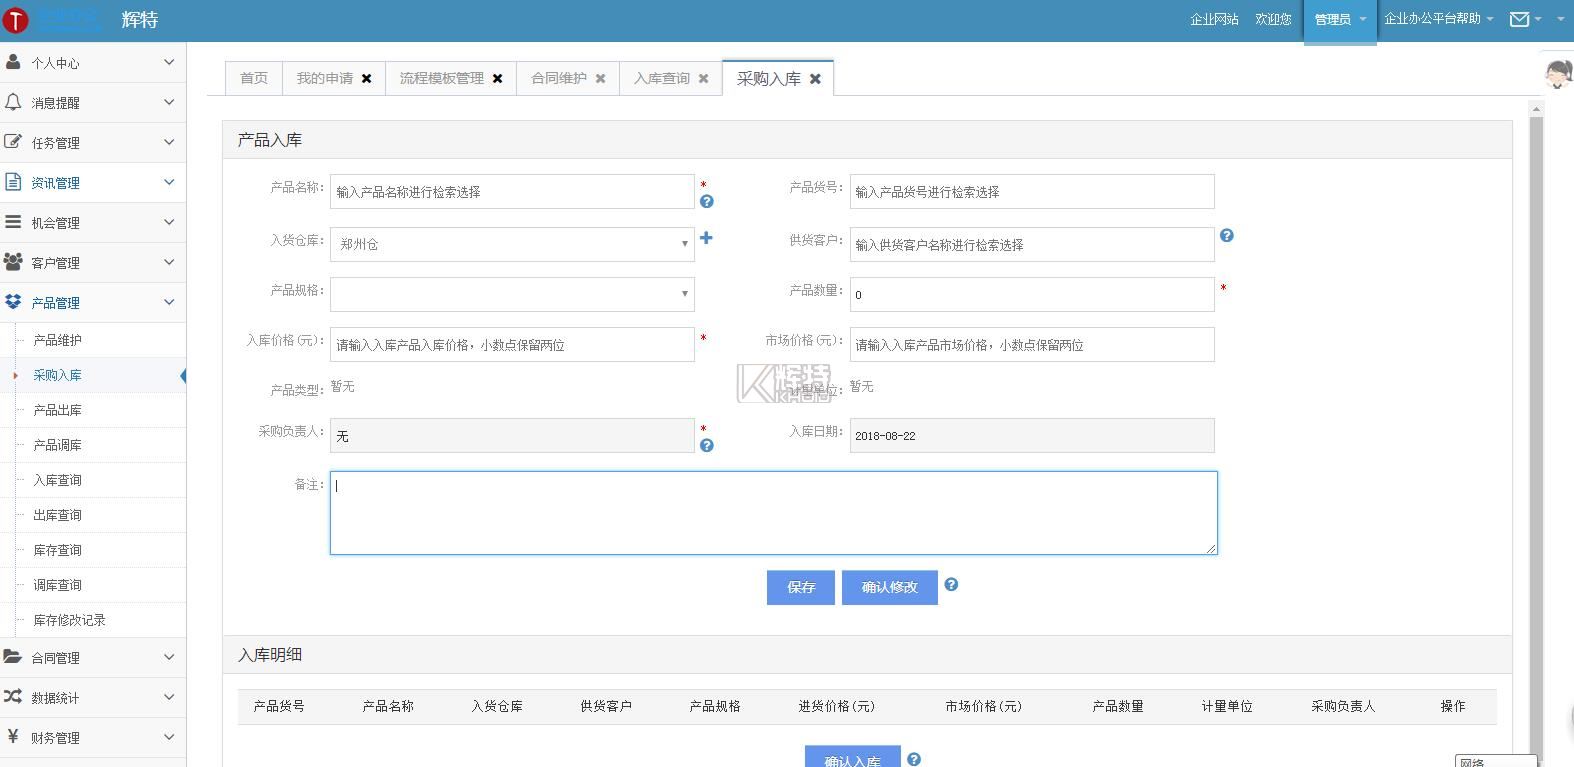The height and width of the screenshot is (767, 1574).
Task: Close the 我的申请 tab
Action: [366, 79]
